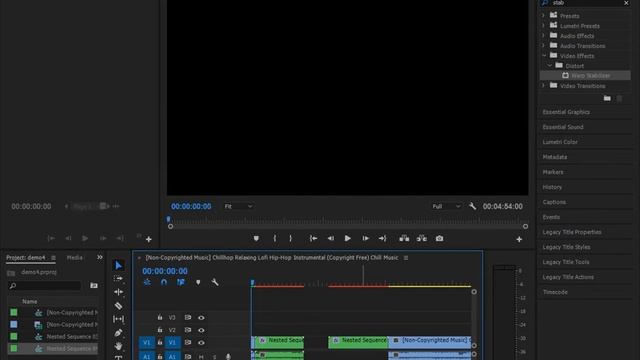Click the Mark In button in Program Monitor
The width and height of the screenshot is (640, 360).
tap(275, 238)
